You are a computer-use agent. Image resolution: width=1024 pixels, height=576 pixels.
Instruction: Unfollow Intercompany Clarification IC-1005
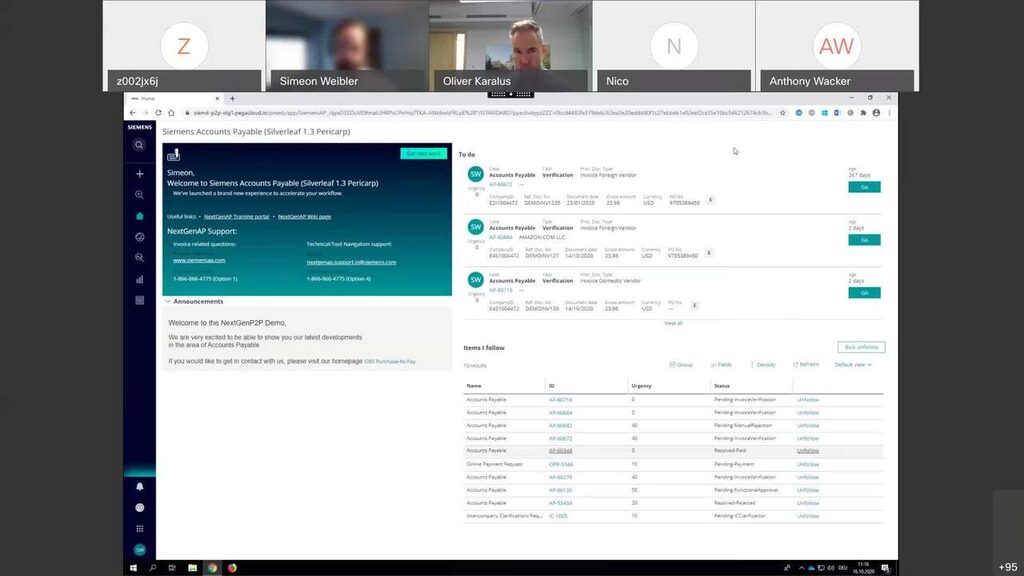(x=806, y=516)
